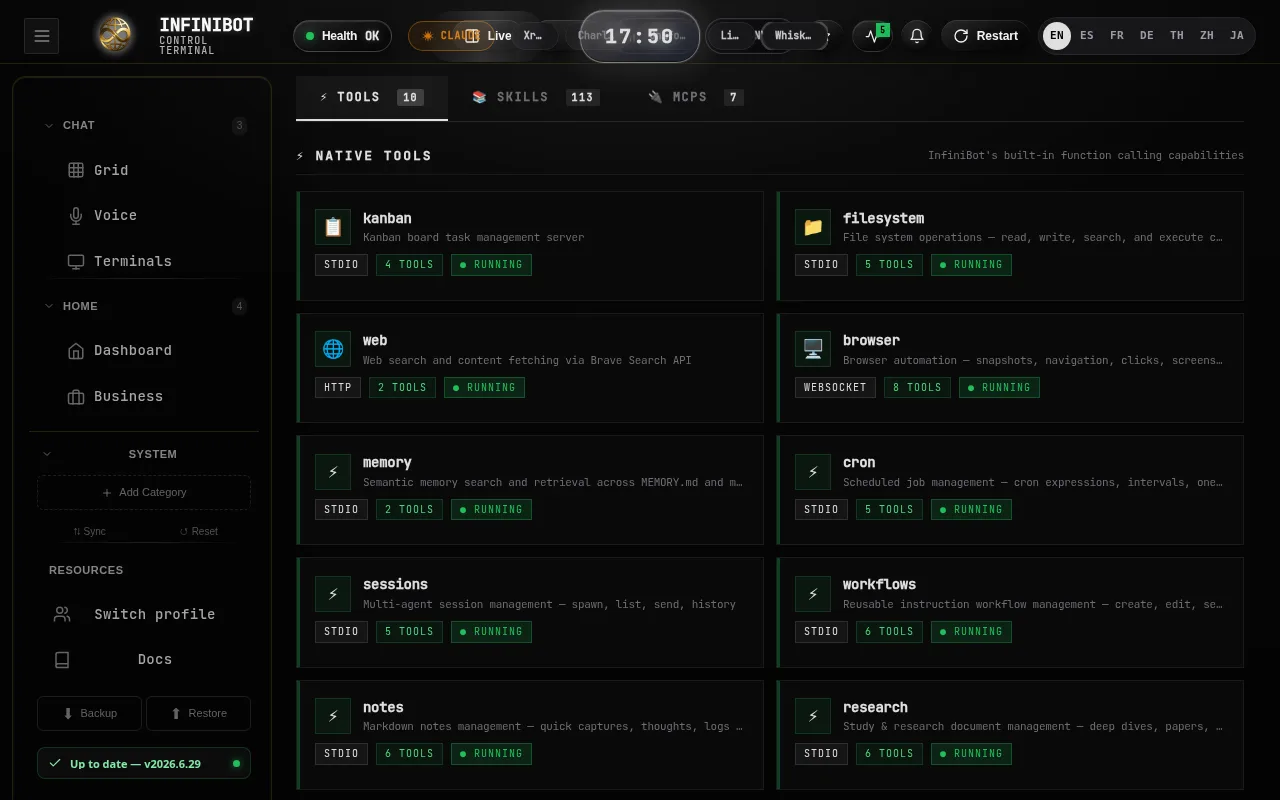Click the Voice microphone icon
The image size is (1280, 800).
76,216
